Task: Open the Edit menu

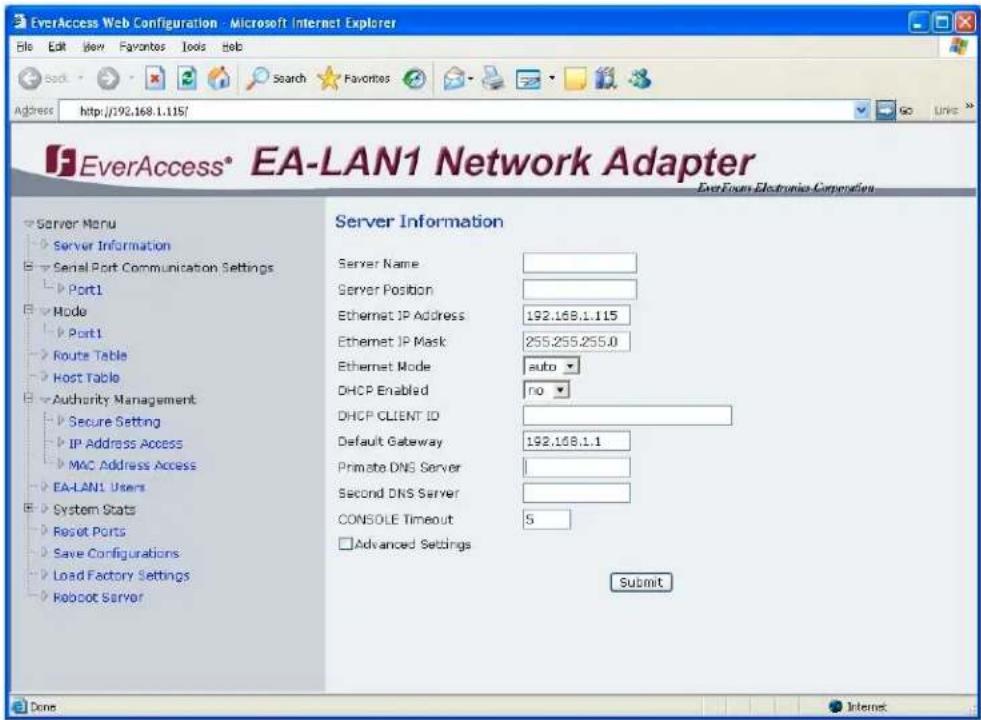Action: coord(57,46)
